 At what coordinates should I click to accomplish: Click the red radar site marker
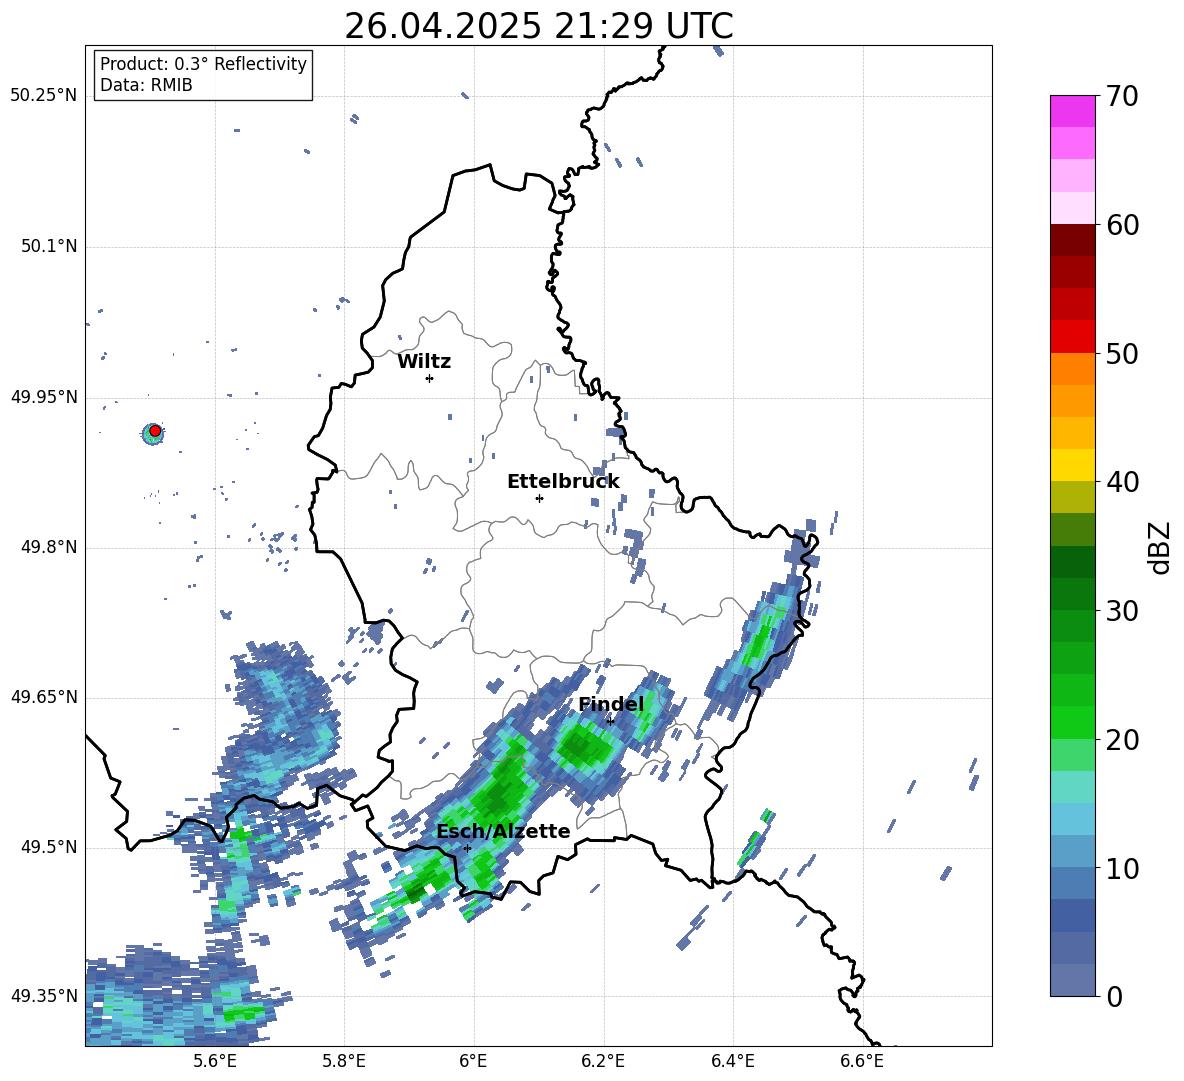(x=155, y=431)
